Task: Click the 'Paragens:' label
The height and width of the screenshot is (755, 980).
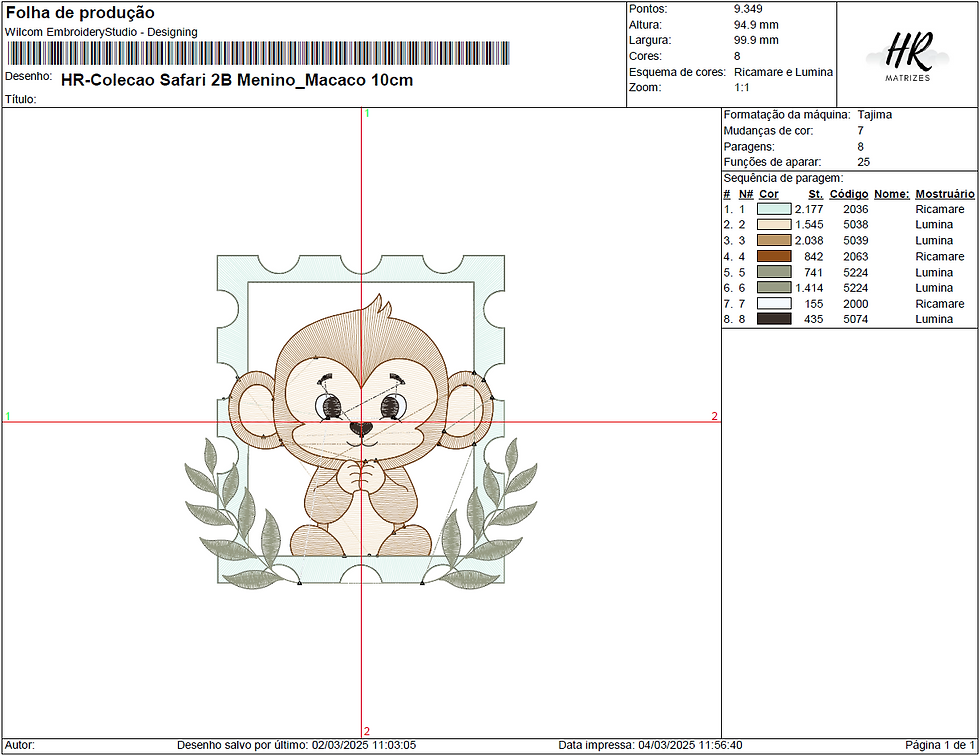Action: tap(749, 146)
